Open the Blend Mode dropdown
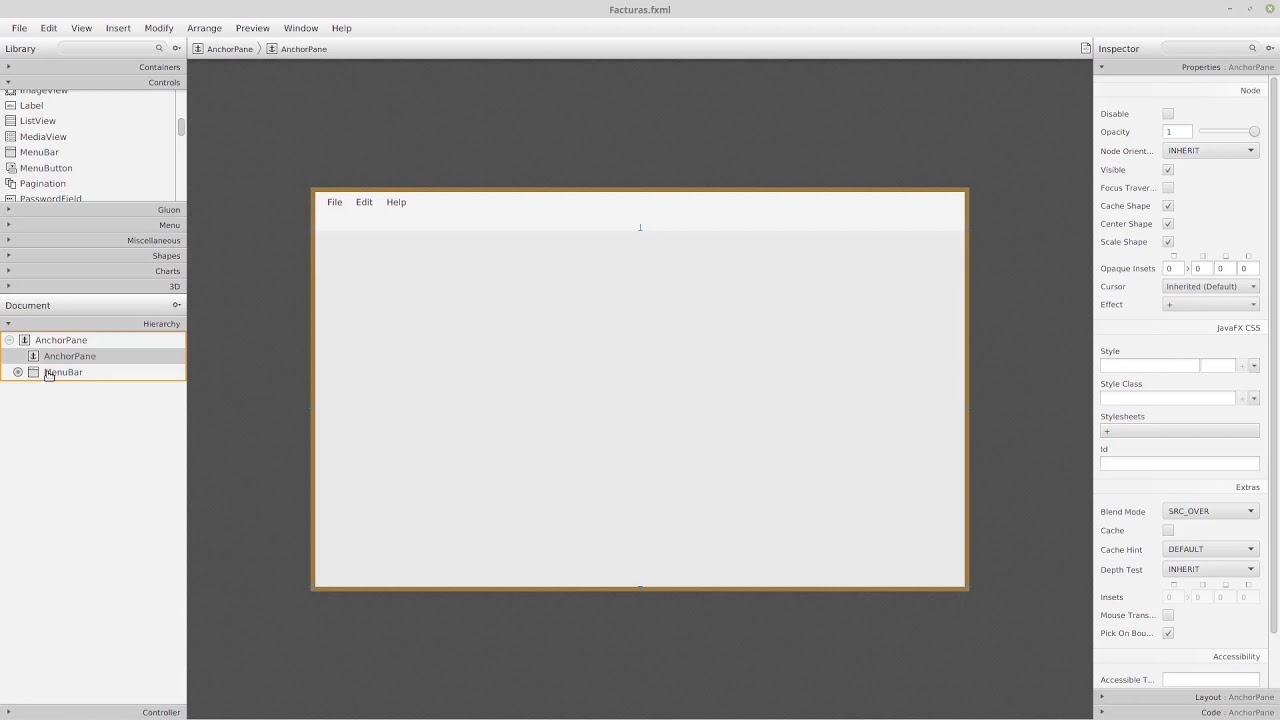 (x=1211, y=511)
